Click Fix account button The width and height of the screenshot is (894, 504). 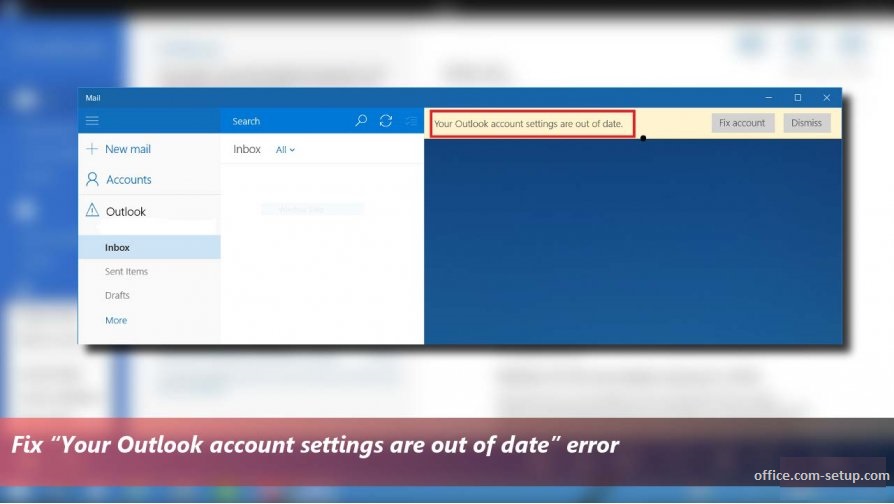[x=742, y=123]
